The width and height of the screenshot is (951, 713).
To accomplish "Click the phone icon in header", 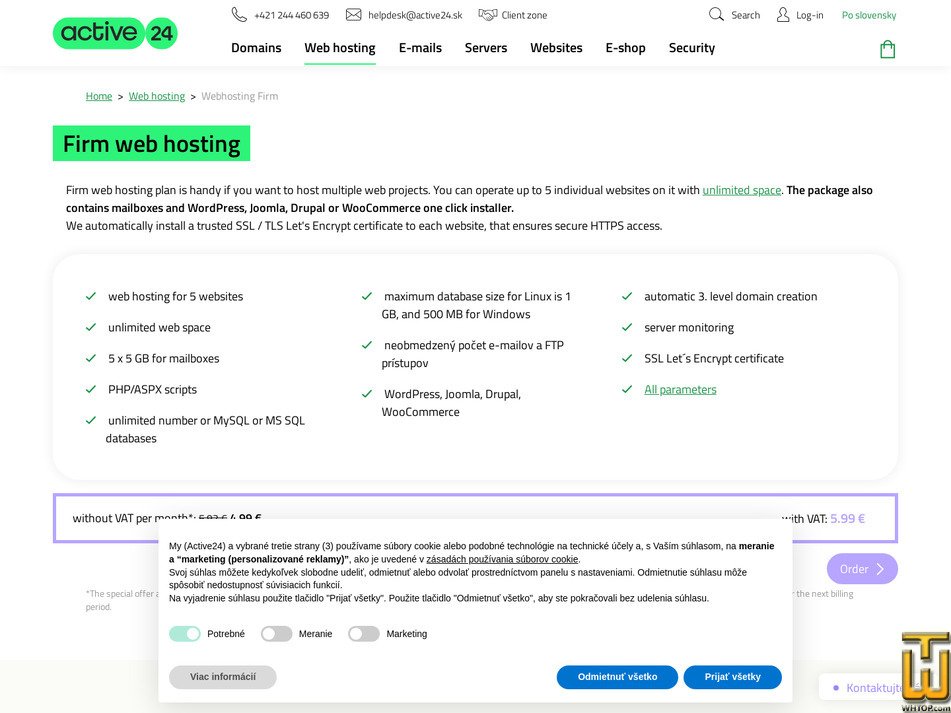I will pos(239,15).
